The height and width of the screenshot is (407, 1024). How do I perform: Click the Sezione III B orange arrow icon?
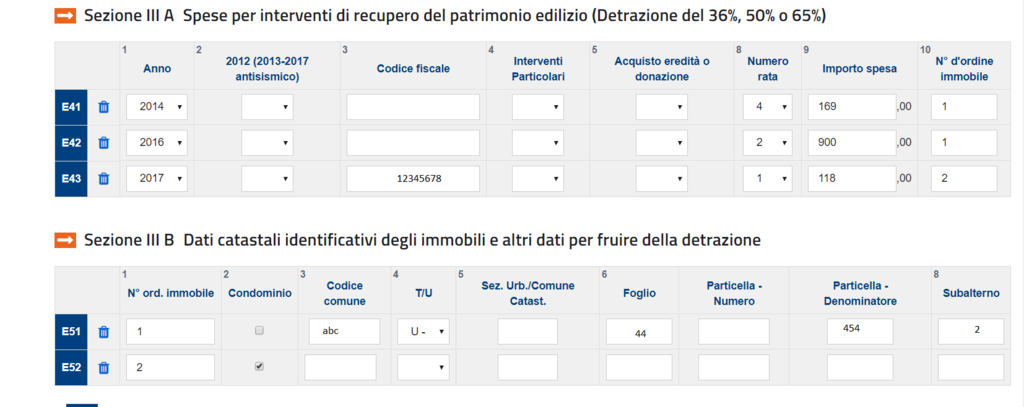65,240
